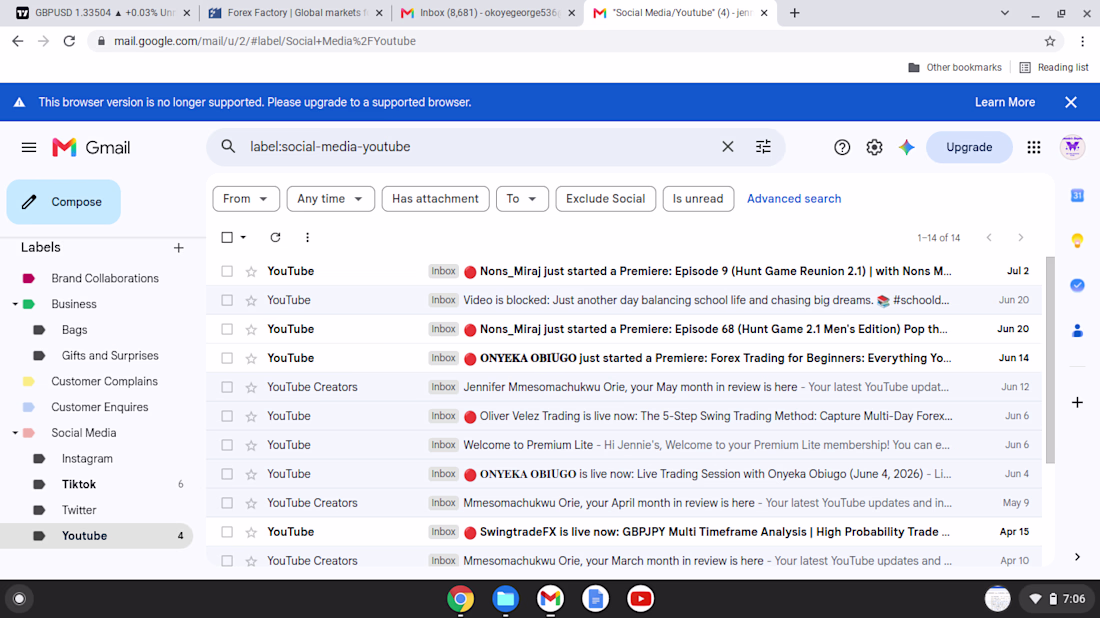Open the more options three-dot menu above the email list
The image size is (1100, 618).
point(307,237)
